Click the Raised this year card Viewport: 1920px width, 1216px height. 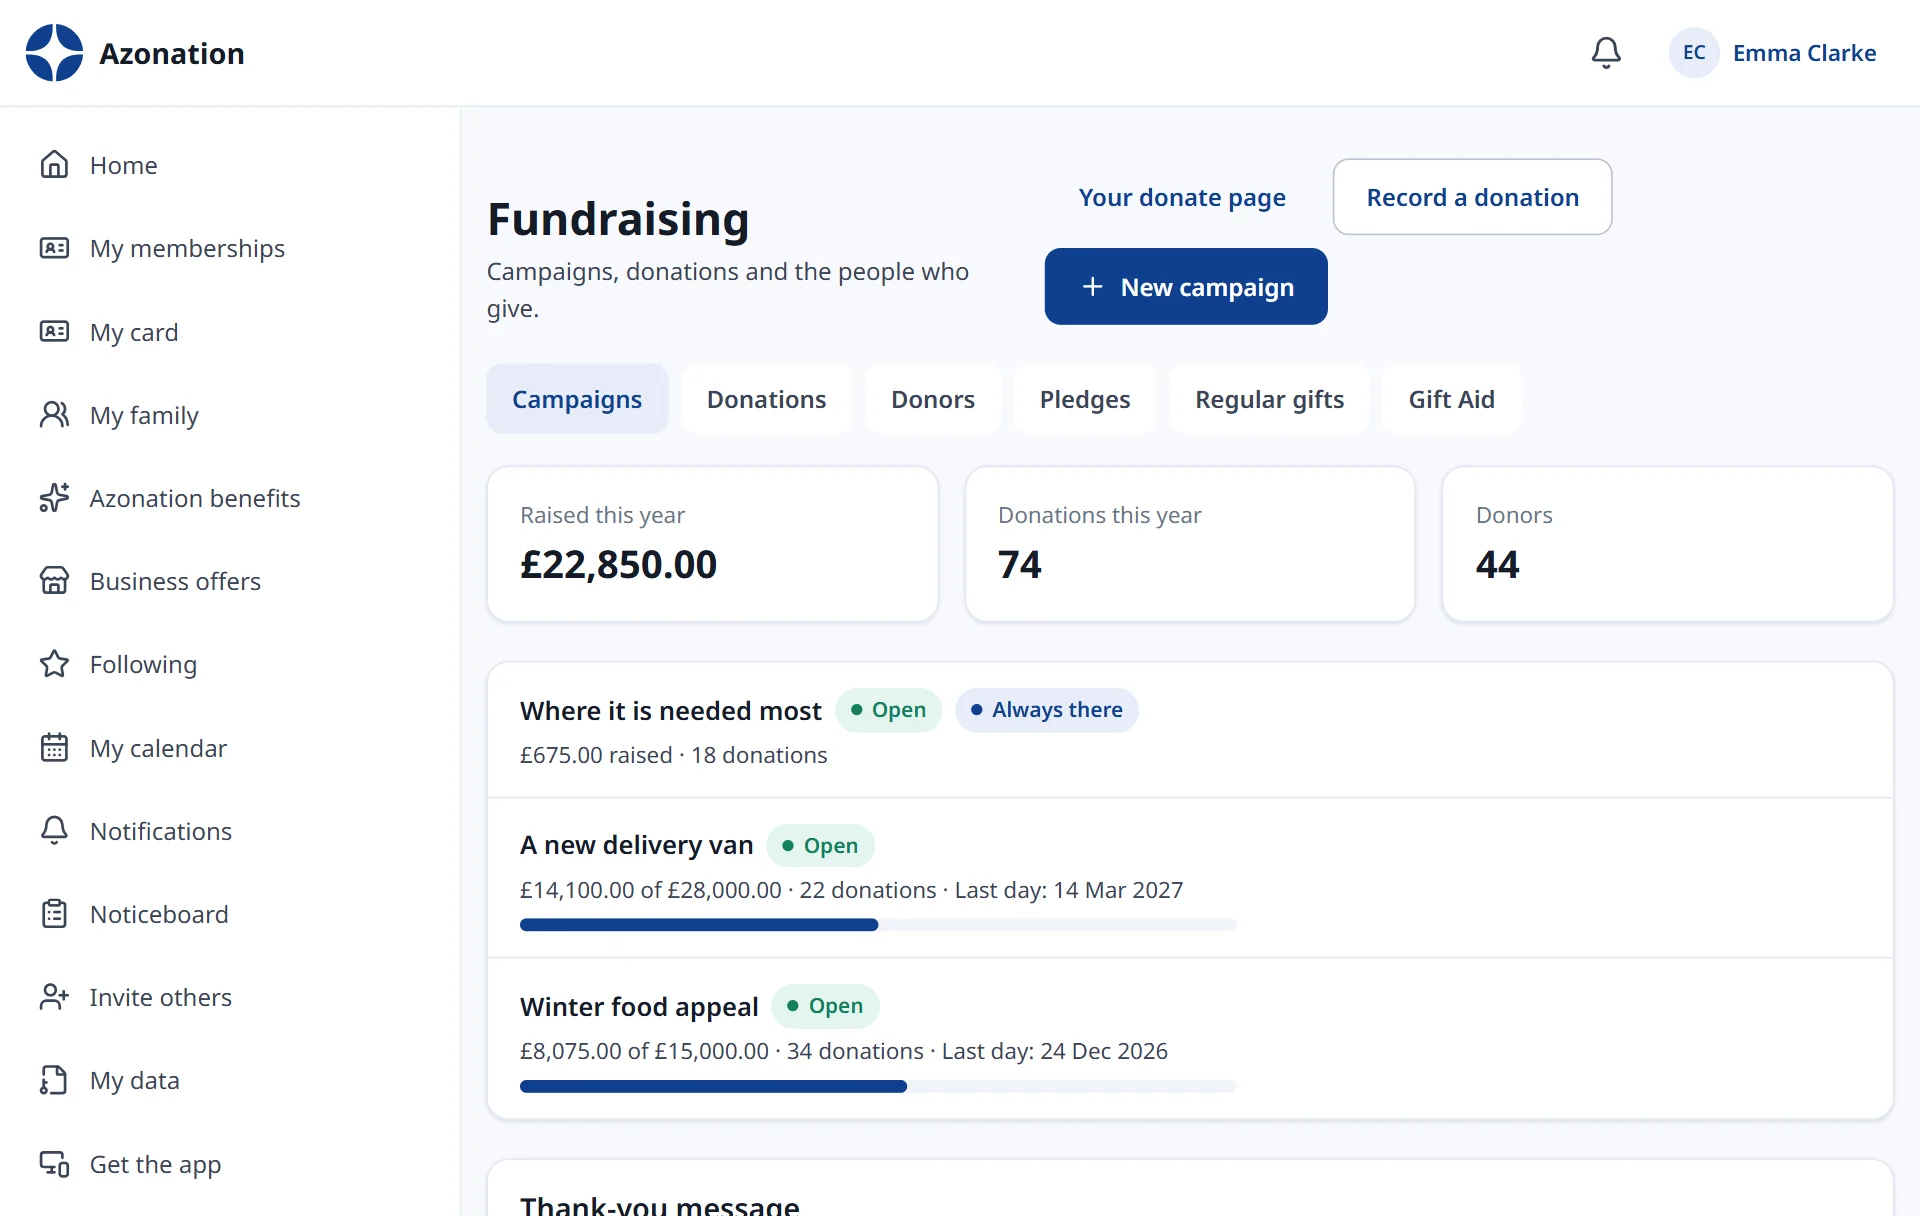[713, 544]
